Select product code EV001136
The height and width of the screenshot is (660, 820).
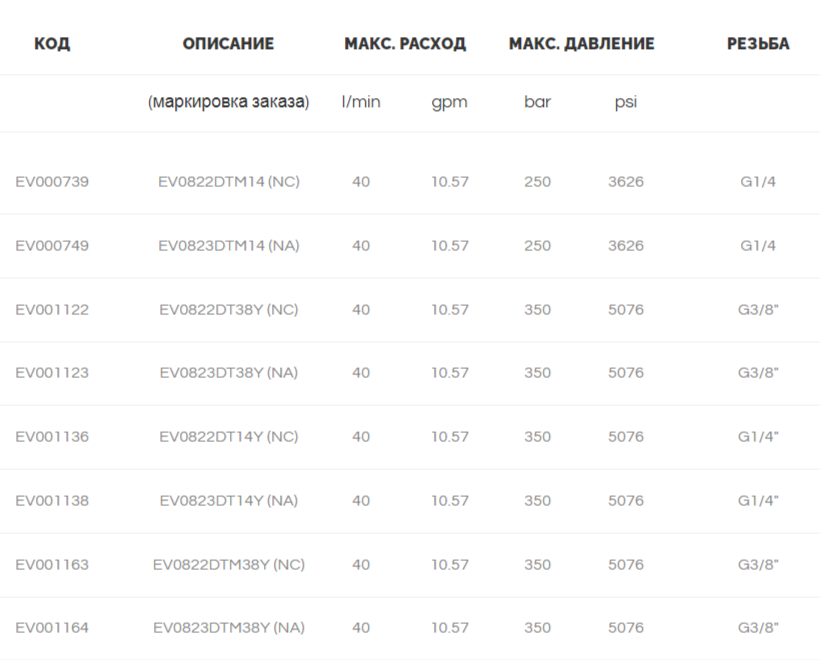[x=52, y=437]
